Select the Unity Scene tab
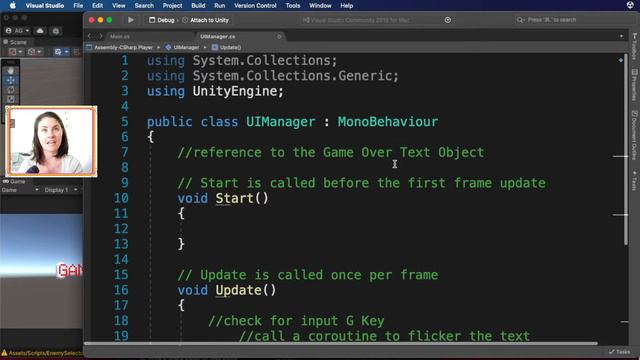 point(15,42)
